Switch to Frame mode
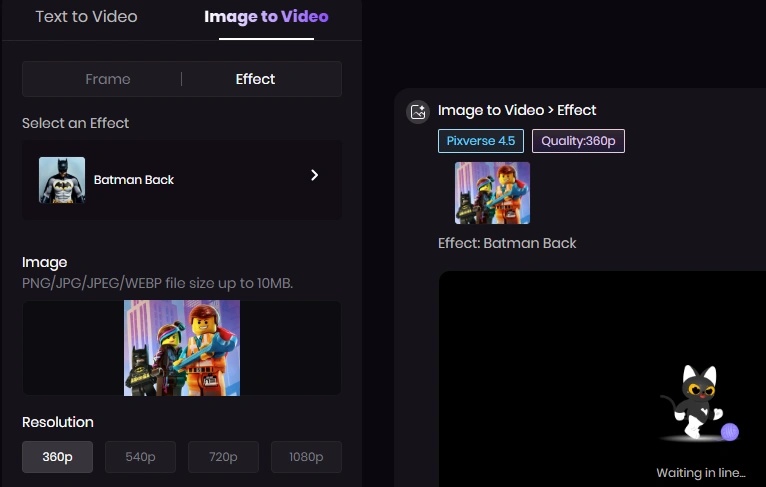 pos(108,79)
